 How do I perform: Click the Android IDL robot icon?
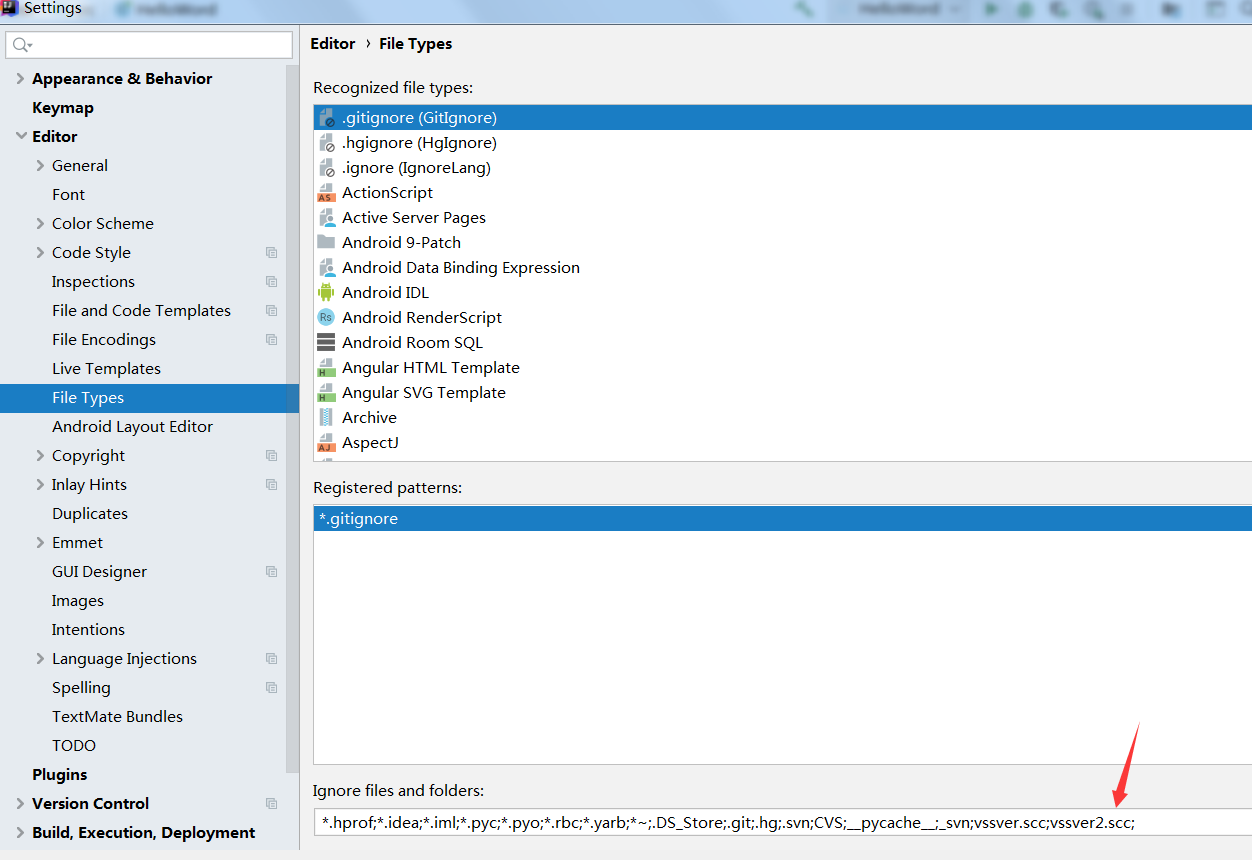click(326, 293)
